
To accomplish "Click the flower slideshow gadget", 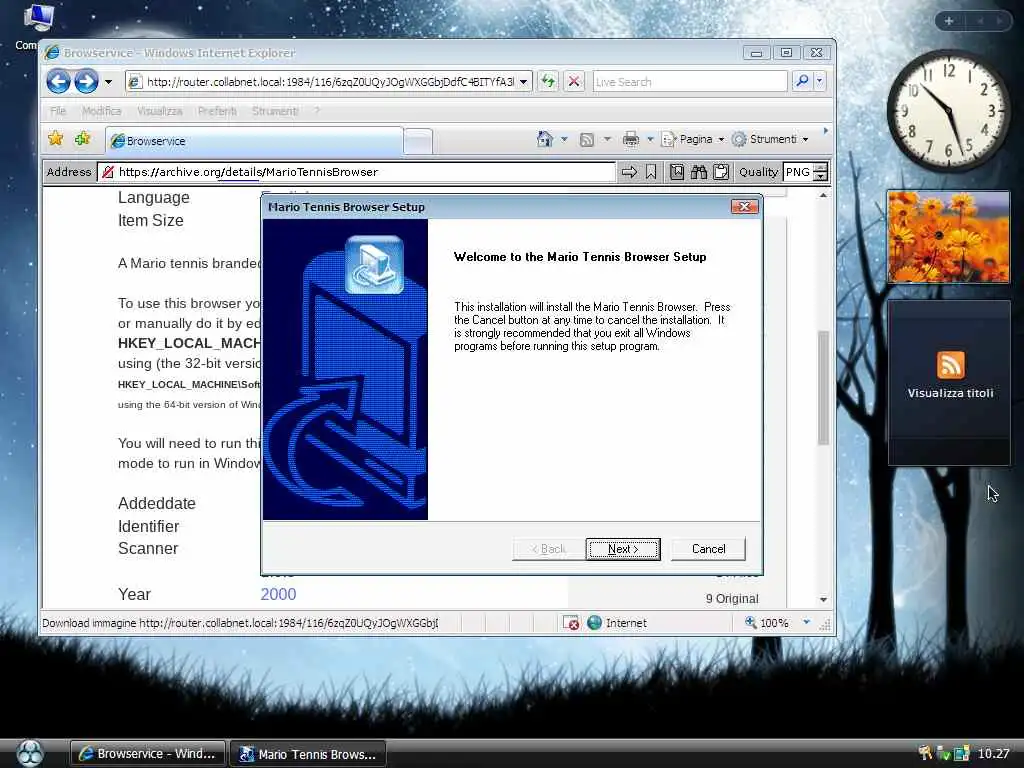I will tap(948, 237).
